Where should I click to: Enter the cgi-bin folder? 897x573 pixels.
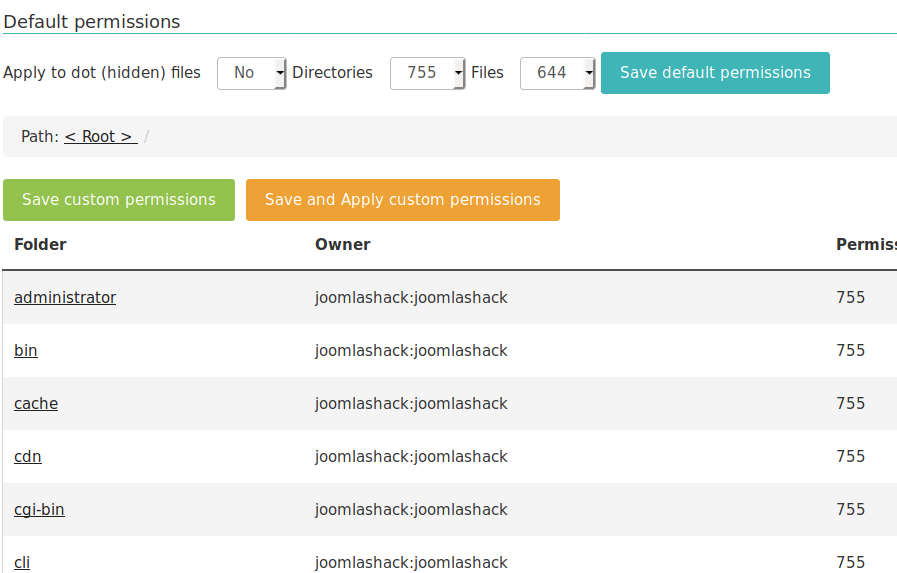pos(39,510)
